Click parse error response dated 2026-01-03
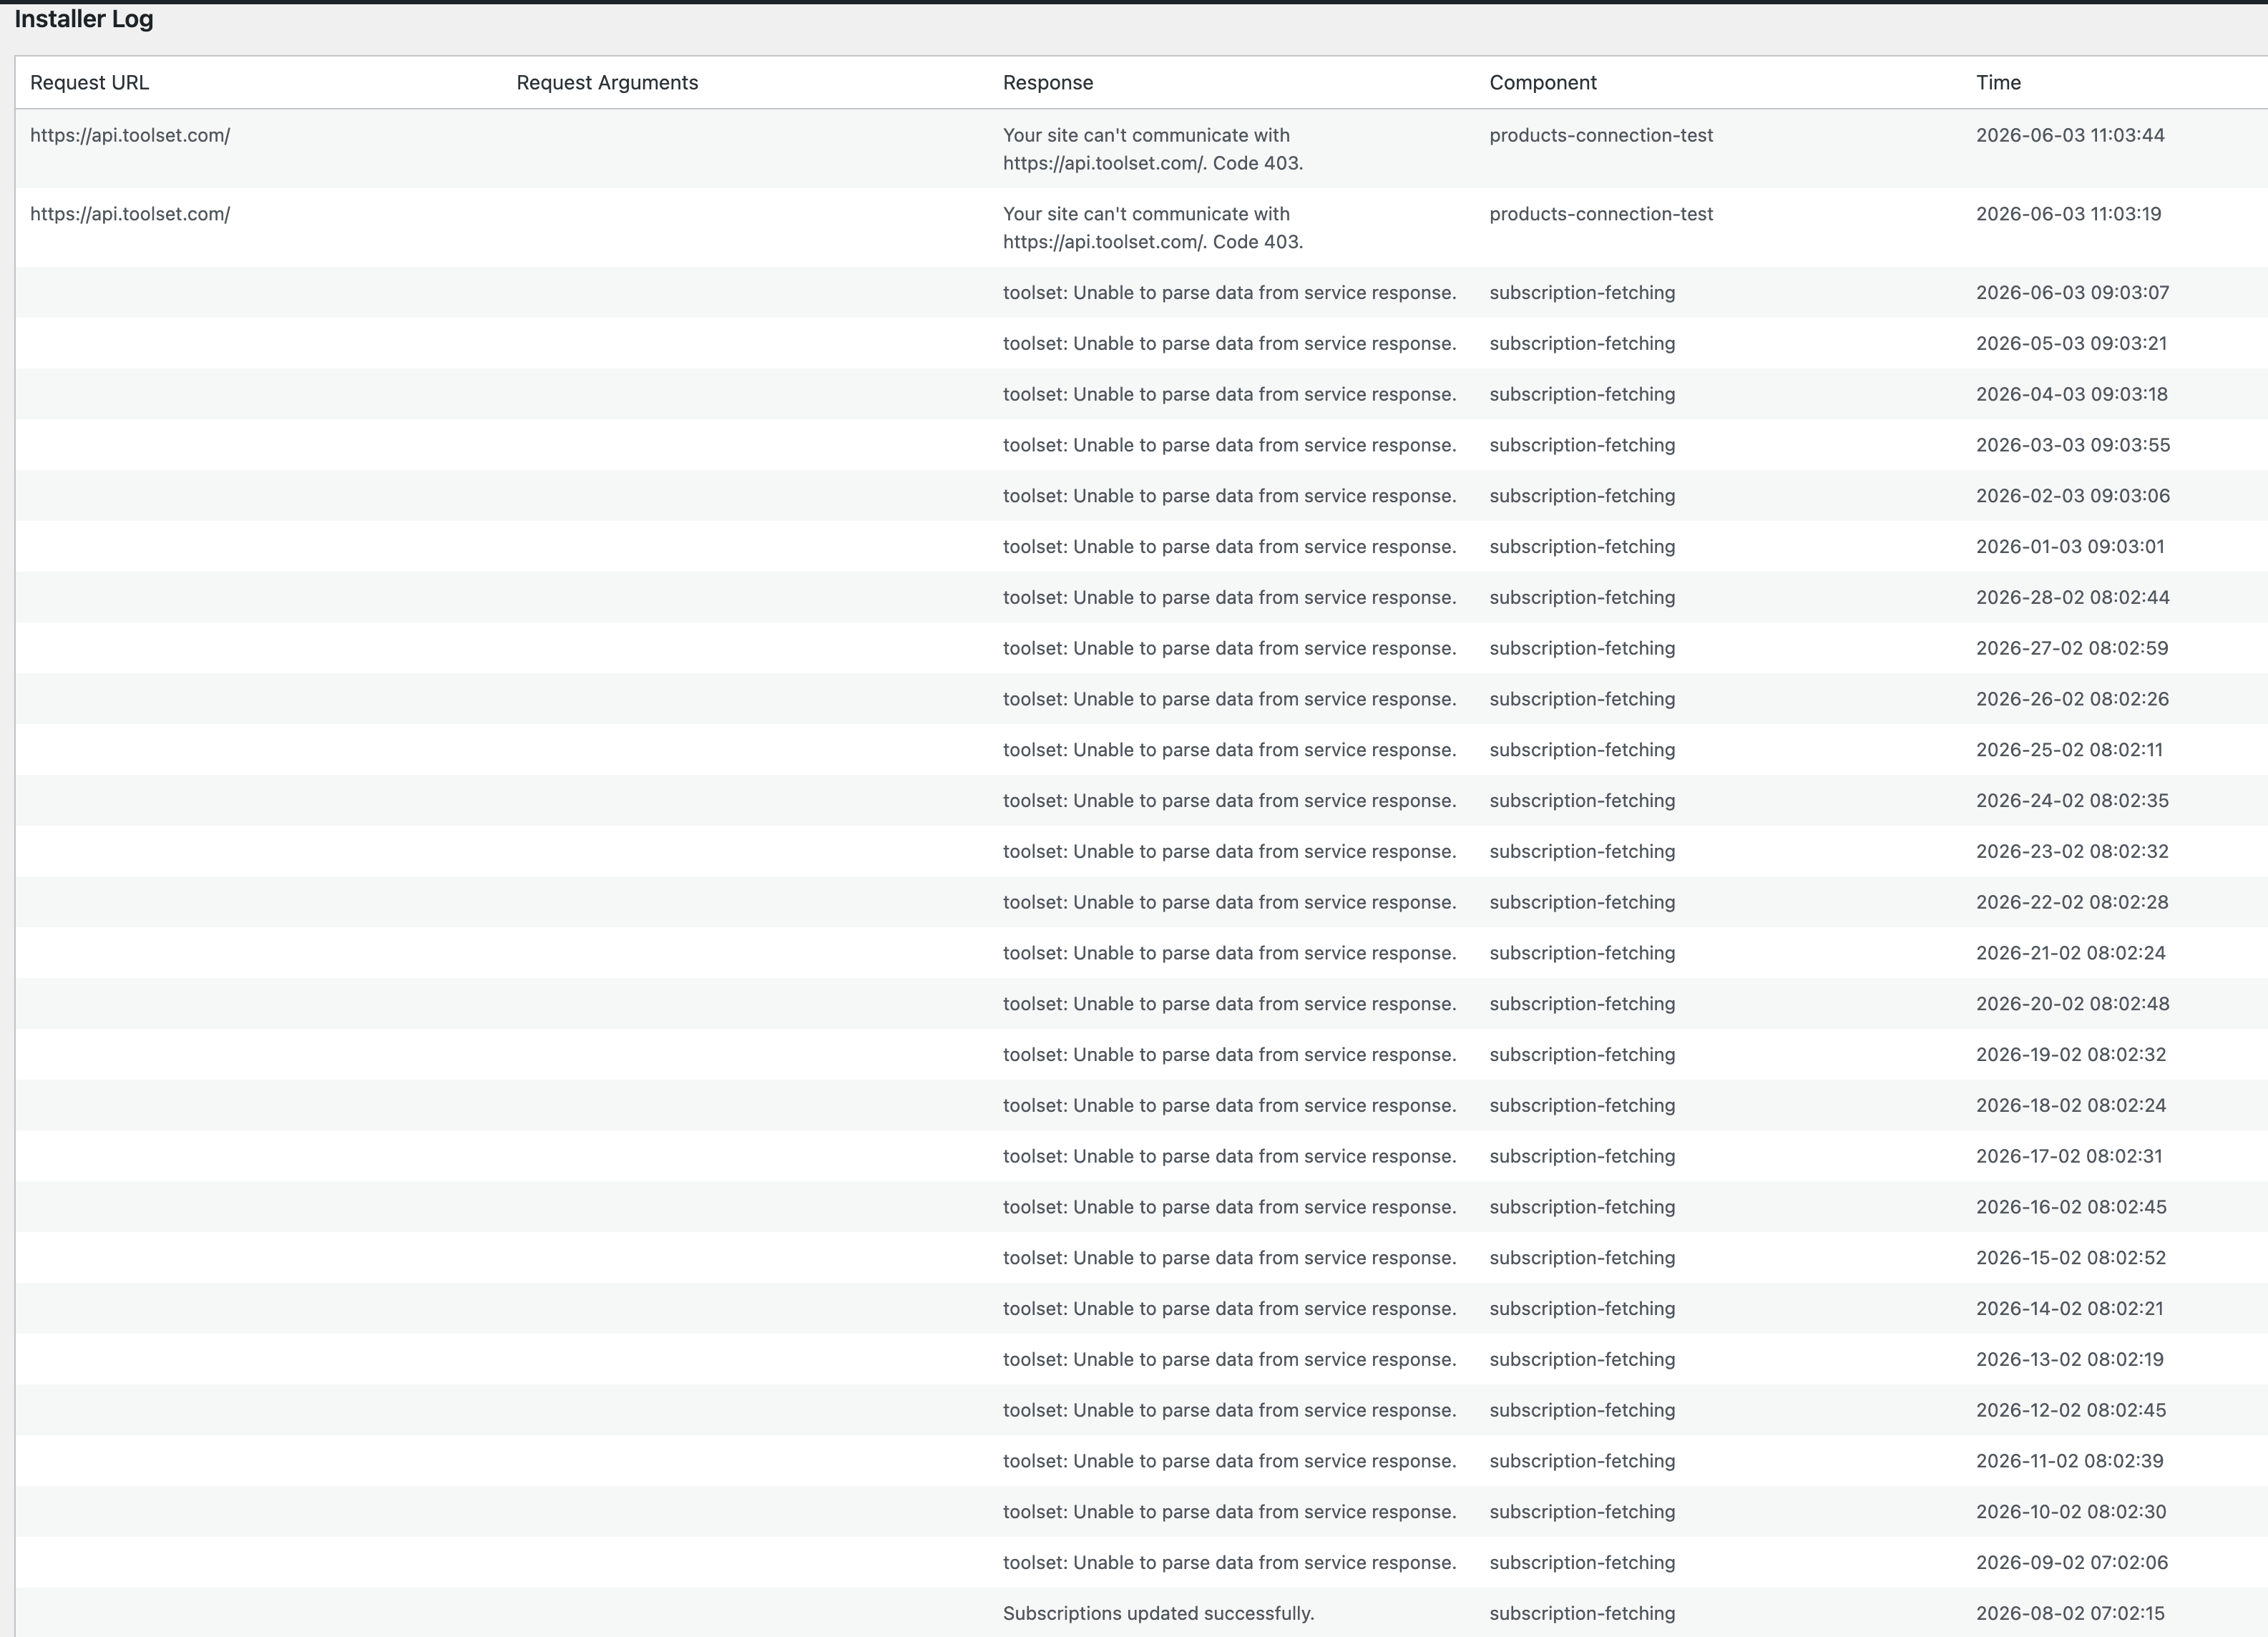 click(1228, 547)
